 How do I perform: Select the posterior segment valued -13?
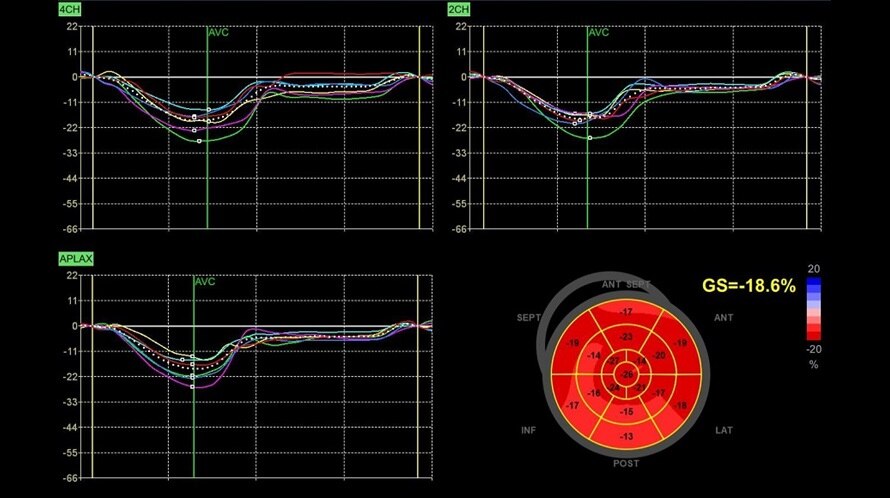pyautogui.click(x=626, y=436)
